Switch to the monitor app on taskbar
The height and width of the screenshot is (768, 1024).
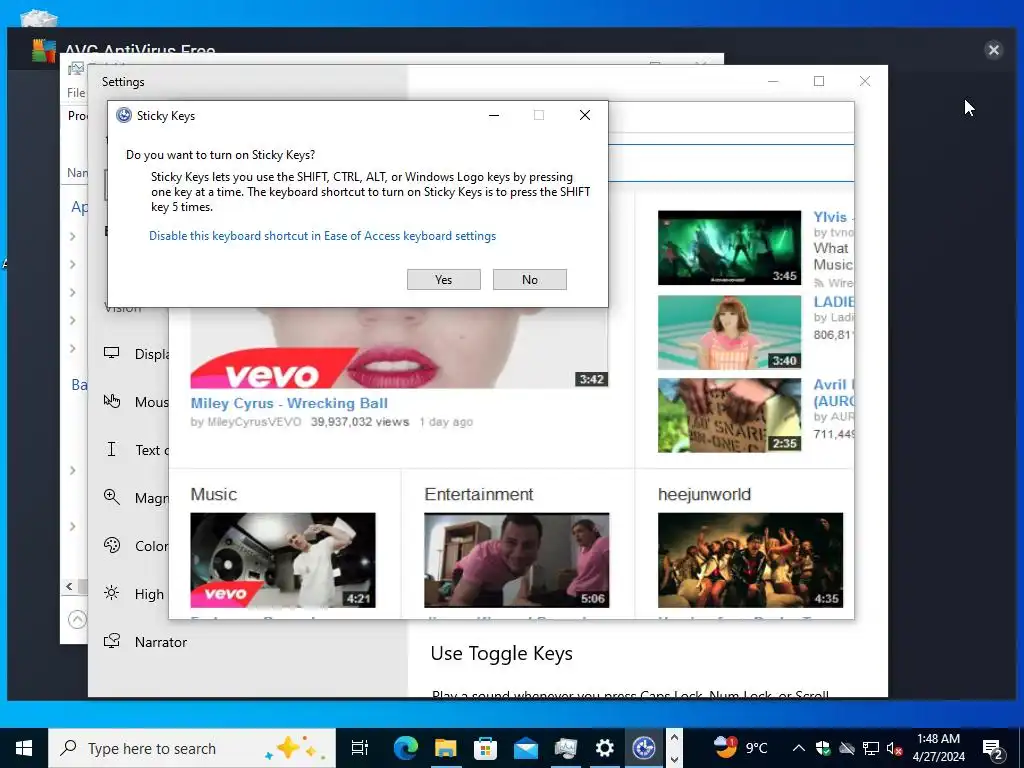pyautogui.click(x=566, y=748)
